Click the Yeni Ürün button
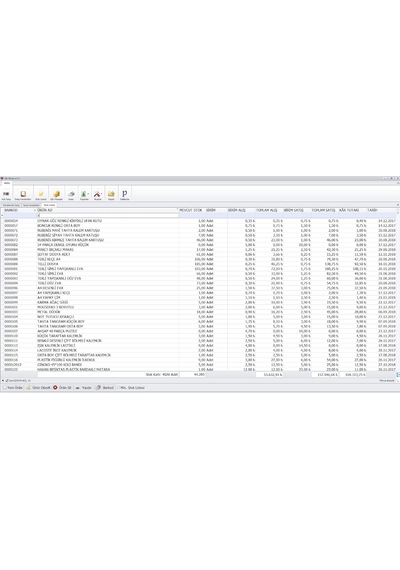The image size is (400, 570). [13, 388]
